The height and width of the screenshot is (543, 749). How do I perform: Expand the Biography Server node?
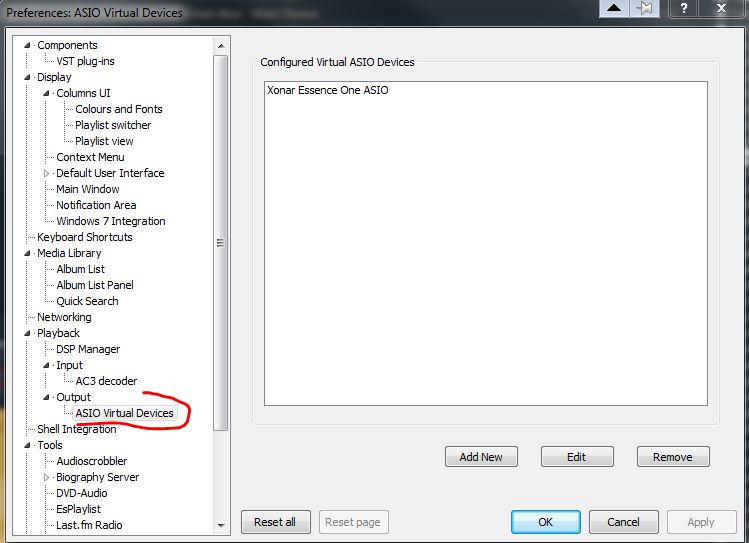coord(46,477)
